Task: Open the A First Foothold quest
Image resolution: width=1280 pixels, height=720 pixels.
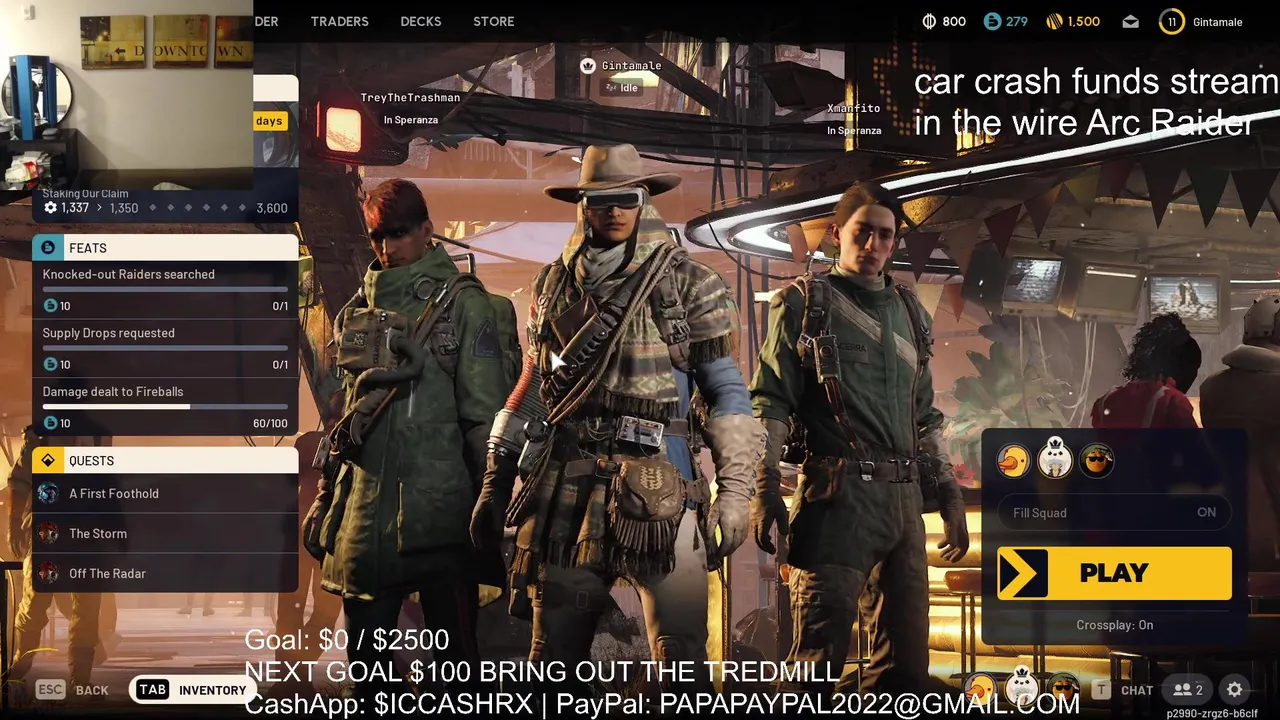Action: (165, 493)
